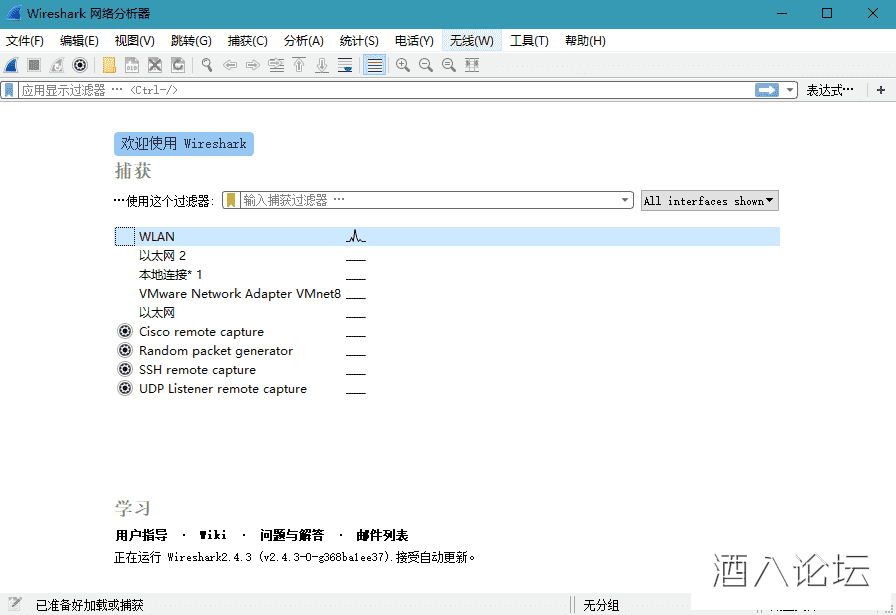Toggle auto-scroll during live capture
Screen dimensions: 896x615
click(x=345, y=65)
